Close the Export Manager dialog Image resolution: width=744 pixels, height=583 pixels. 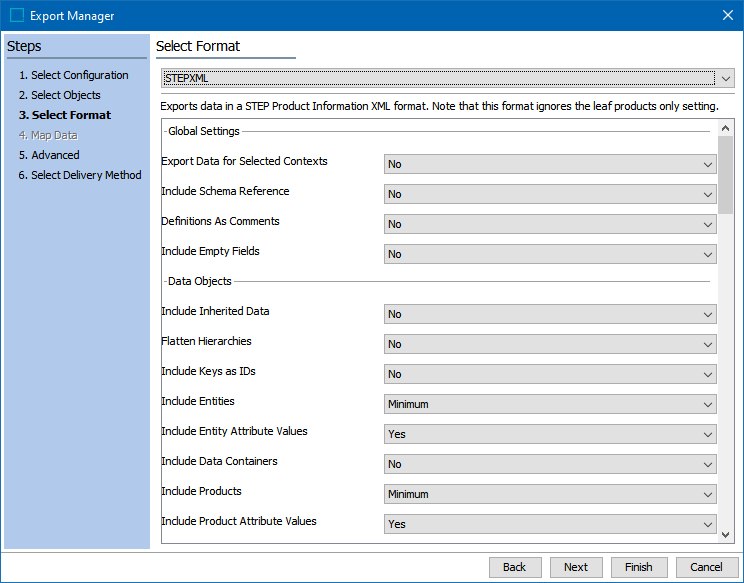pyautogui.click(x=727, y=15)
